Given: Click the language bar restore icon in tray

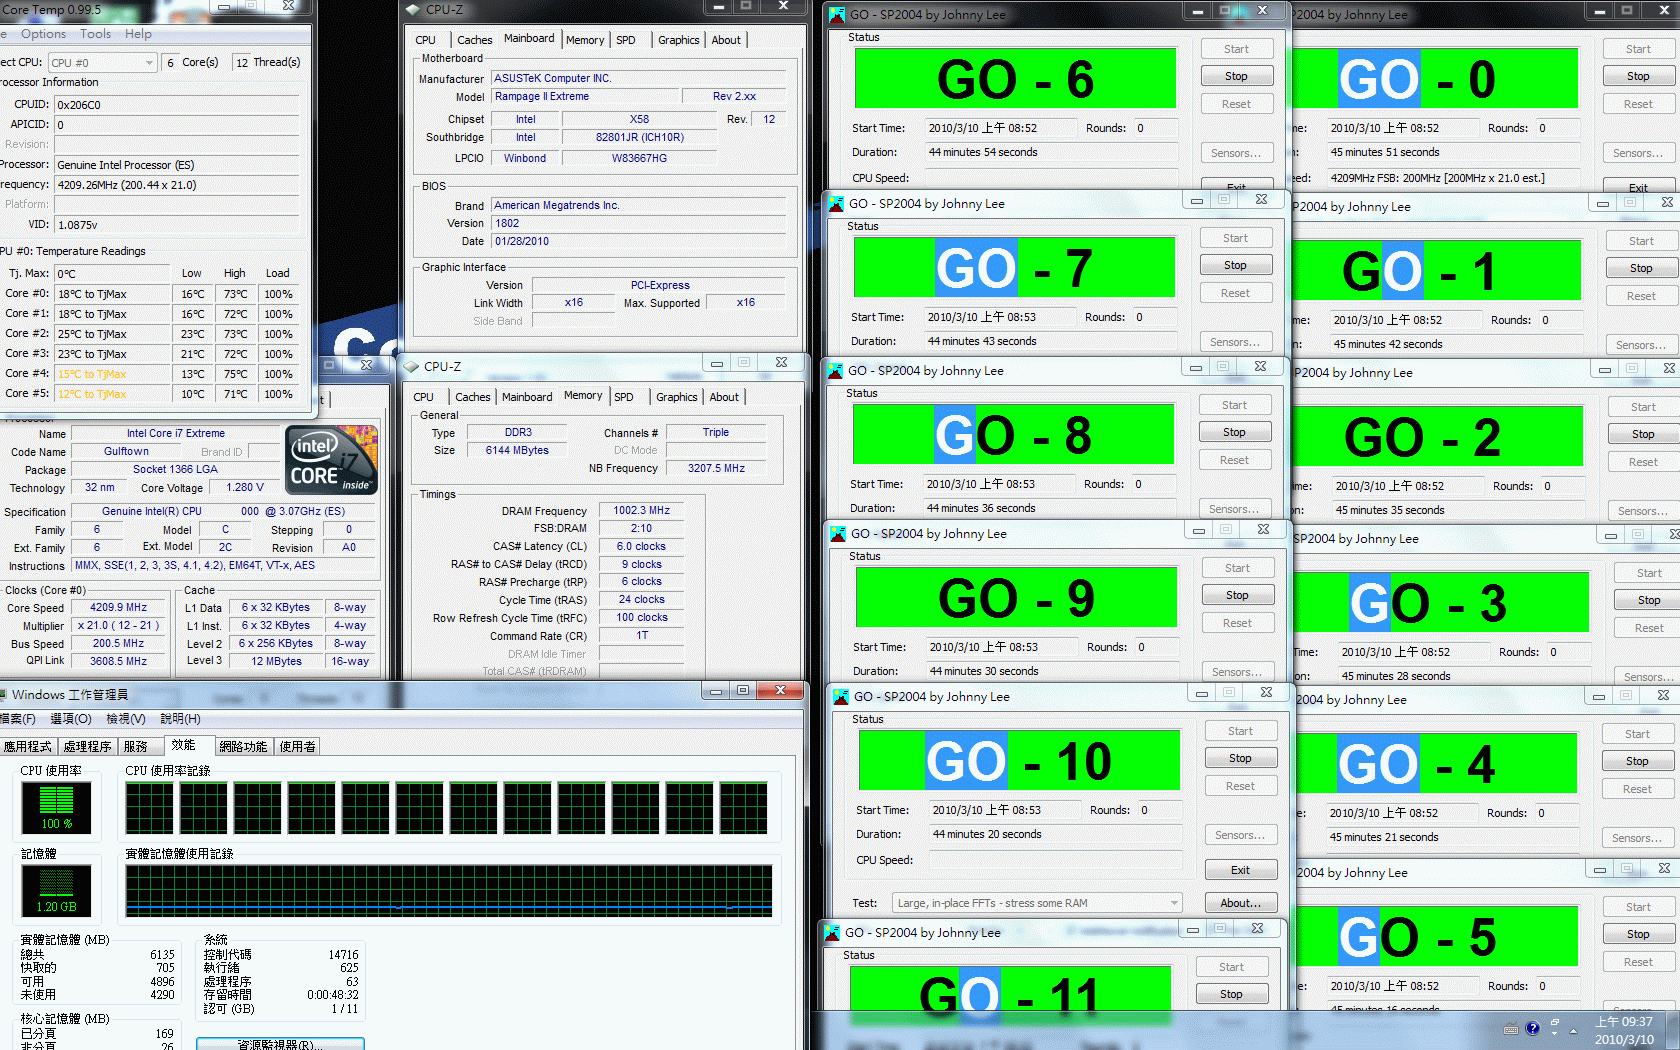Looking at the screenshot, I should click(x=1555, y=1024).
